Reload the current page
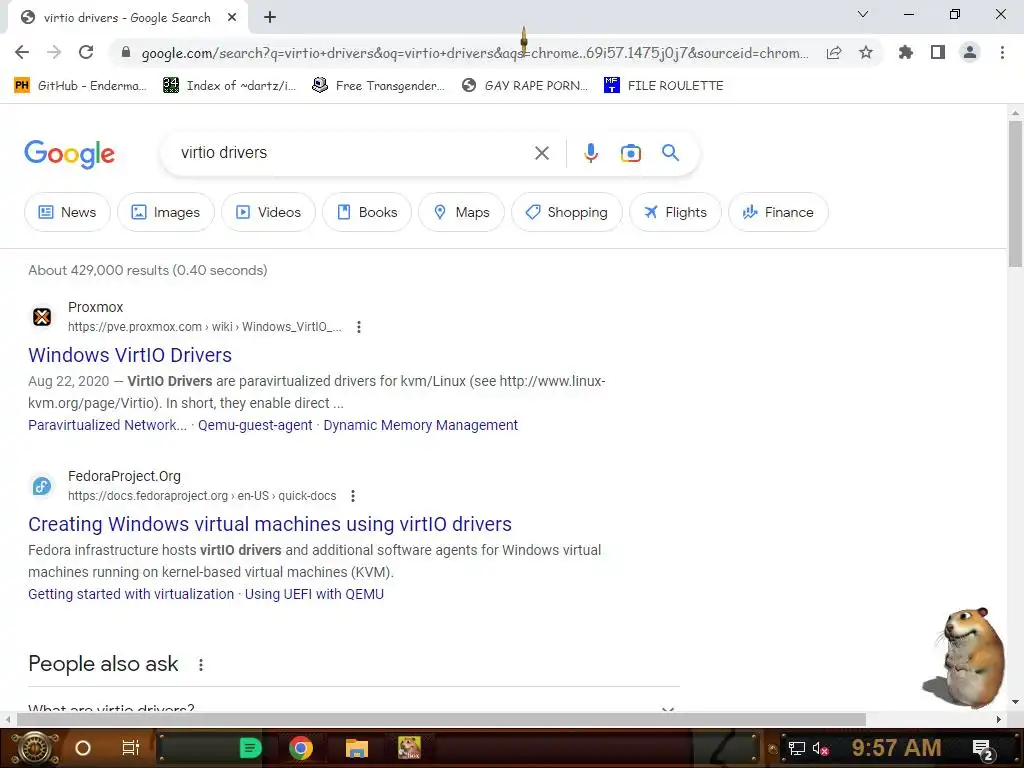The image size is (1024, 768). tap(86, 52)
